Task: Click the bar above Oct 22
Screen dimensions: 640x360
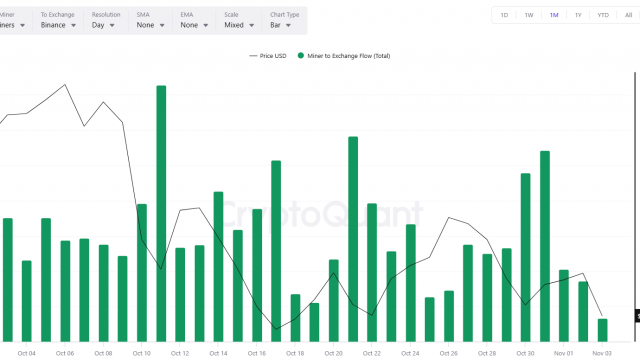Action: pos(372,272)
